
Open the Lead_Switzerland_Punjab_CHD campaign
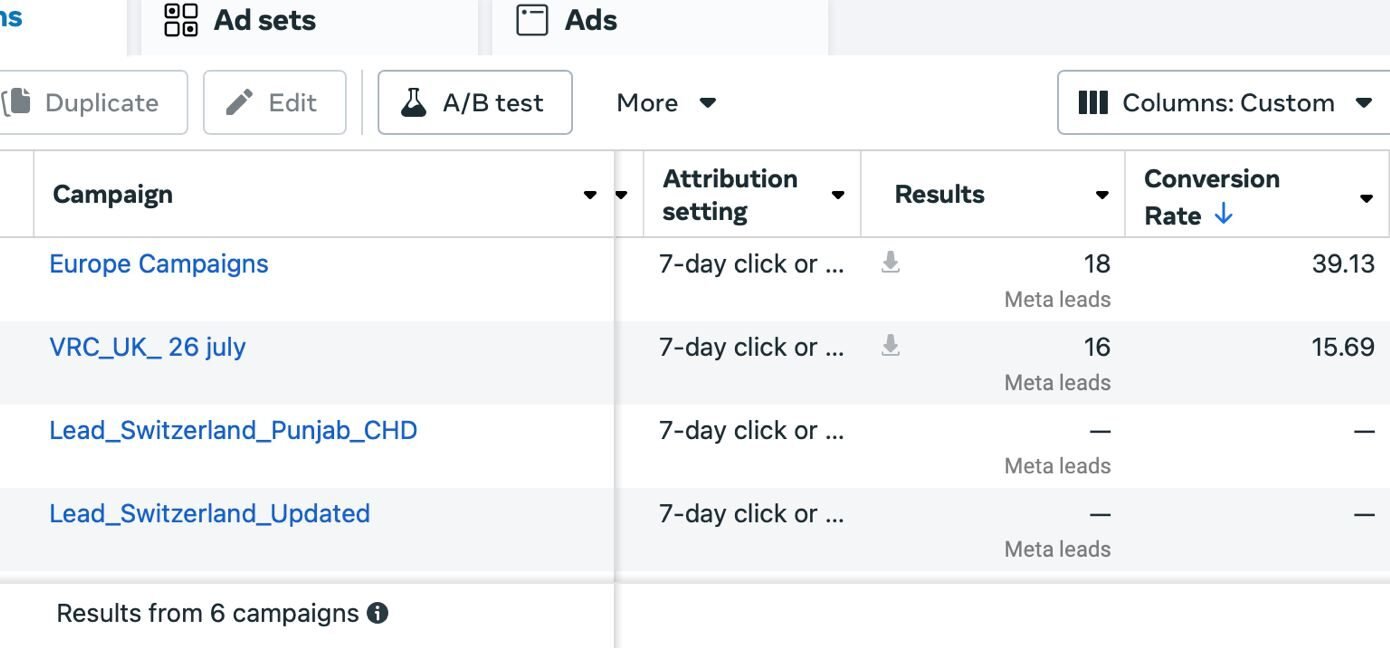[x=233, y=430]
